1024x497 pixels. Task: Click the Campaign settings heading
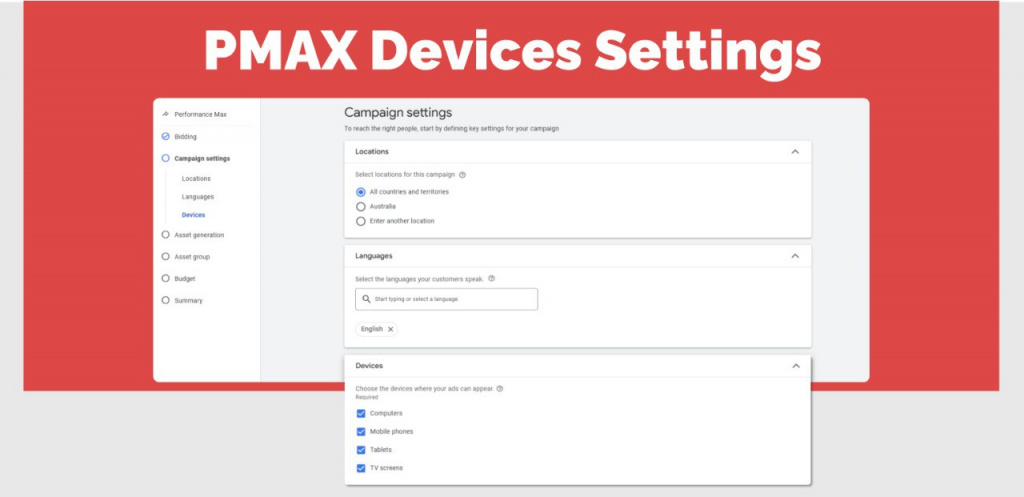tap(398, 112)
